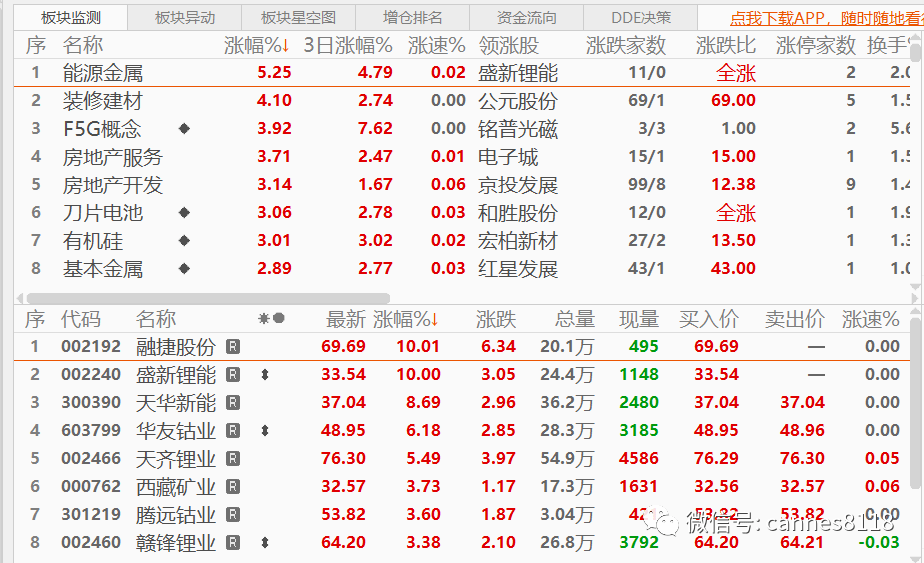Click the star-dot marker column header icon

271,318
